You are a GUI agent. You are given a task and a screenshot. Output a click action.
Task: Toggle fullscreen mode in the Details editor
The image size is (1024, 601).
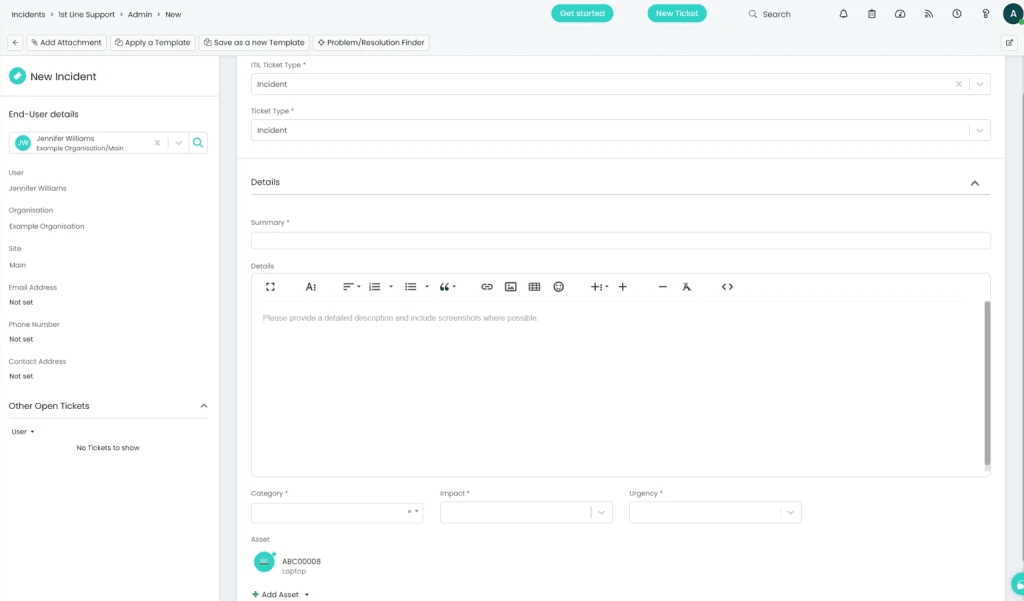click(x=270, y=287)
